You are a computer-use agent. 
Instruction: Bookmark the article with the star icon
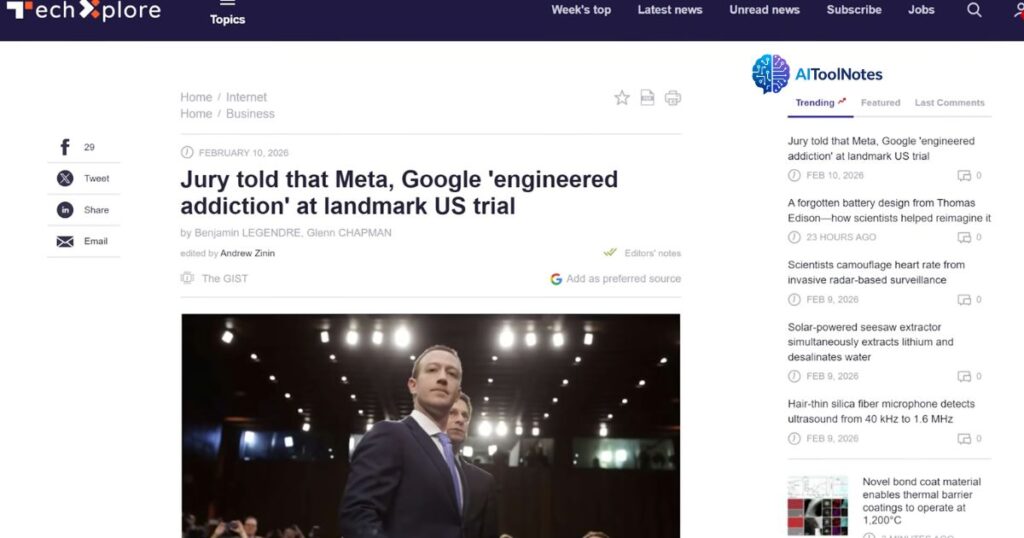click(622, 97)
